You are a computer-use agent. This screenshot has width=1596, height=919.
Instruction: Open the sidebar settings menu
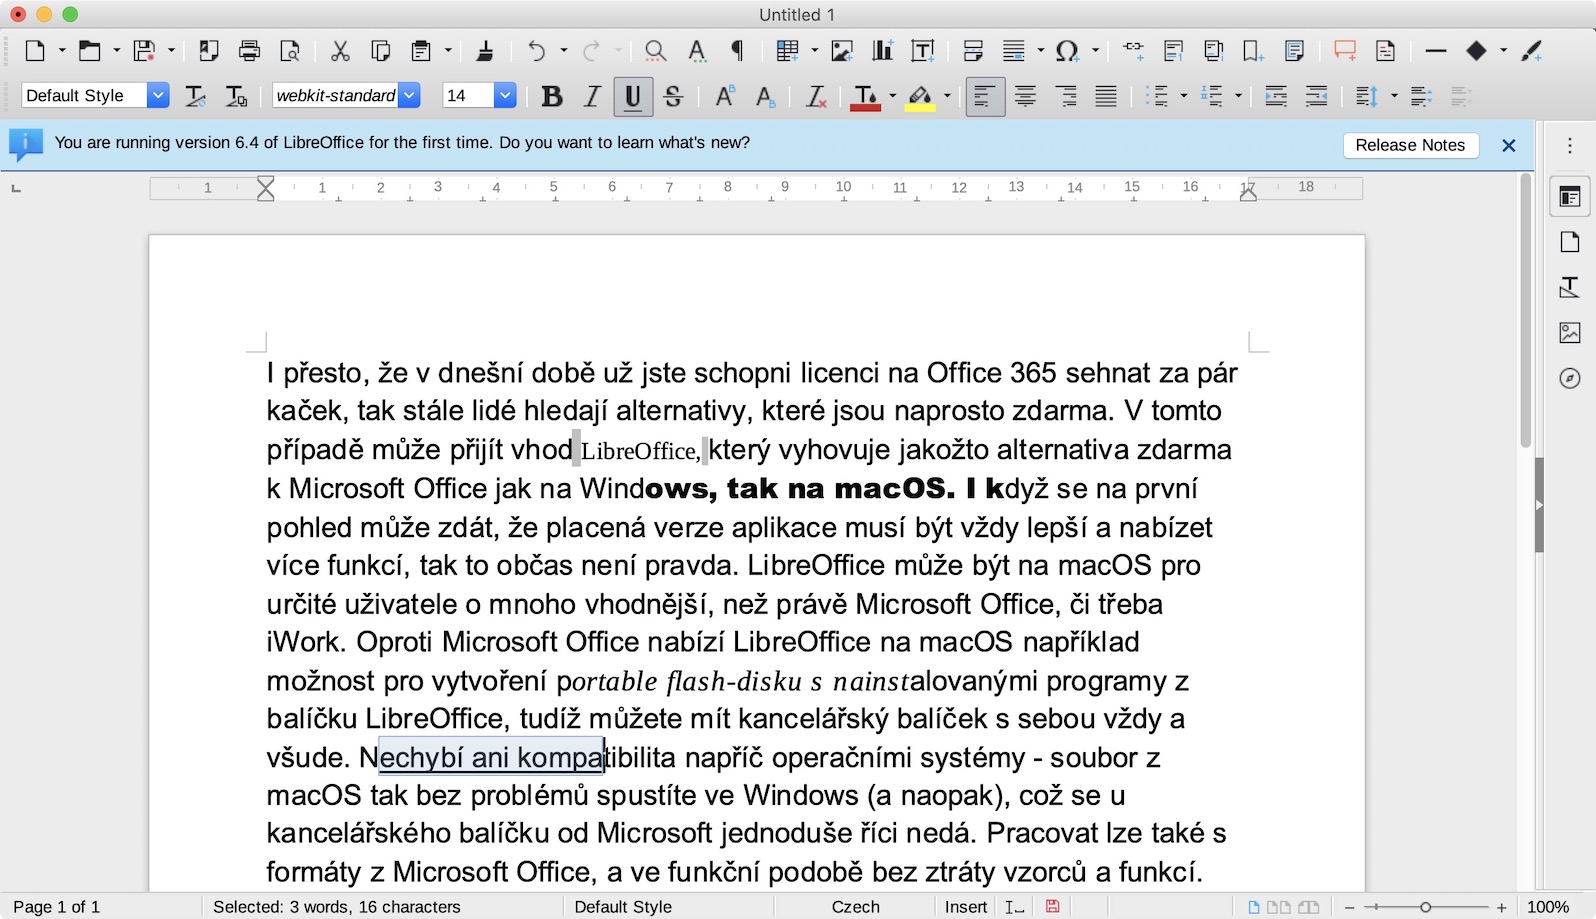1570,146
